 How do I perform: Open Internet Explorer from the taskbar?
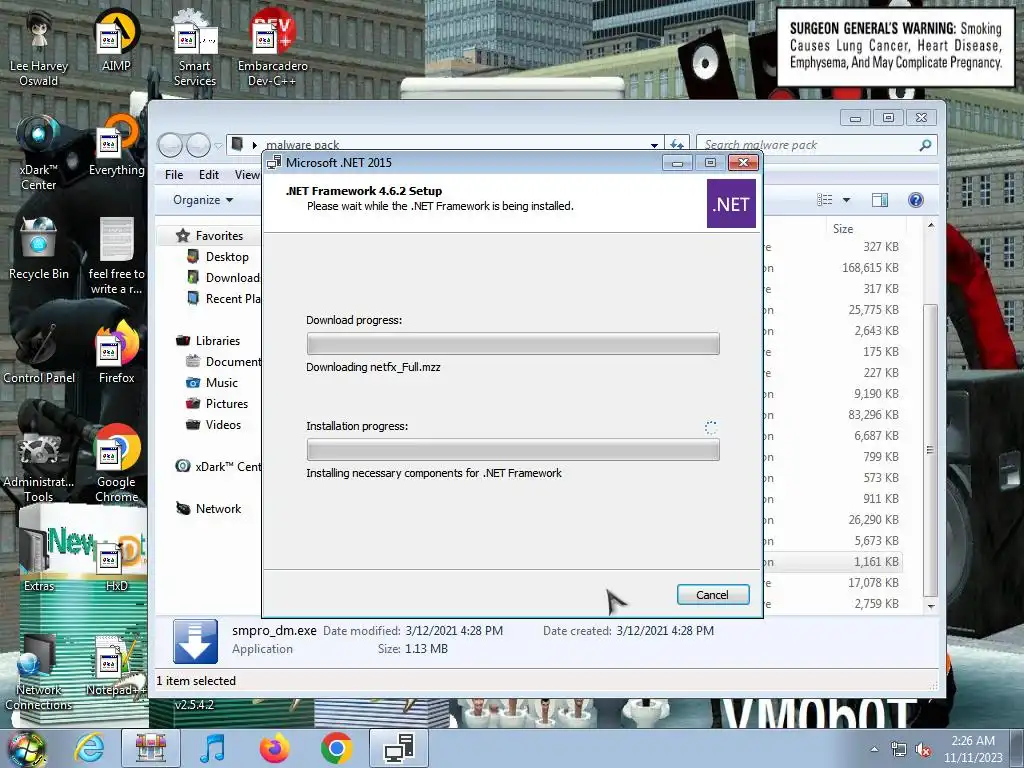[88, 748]
